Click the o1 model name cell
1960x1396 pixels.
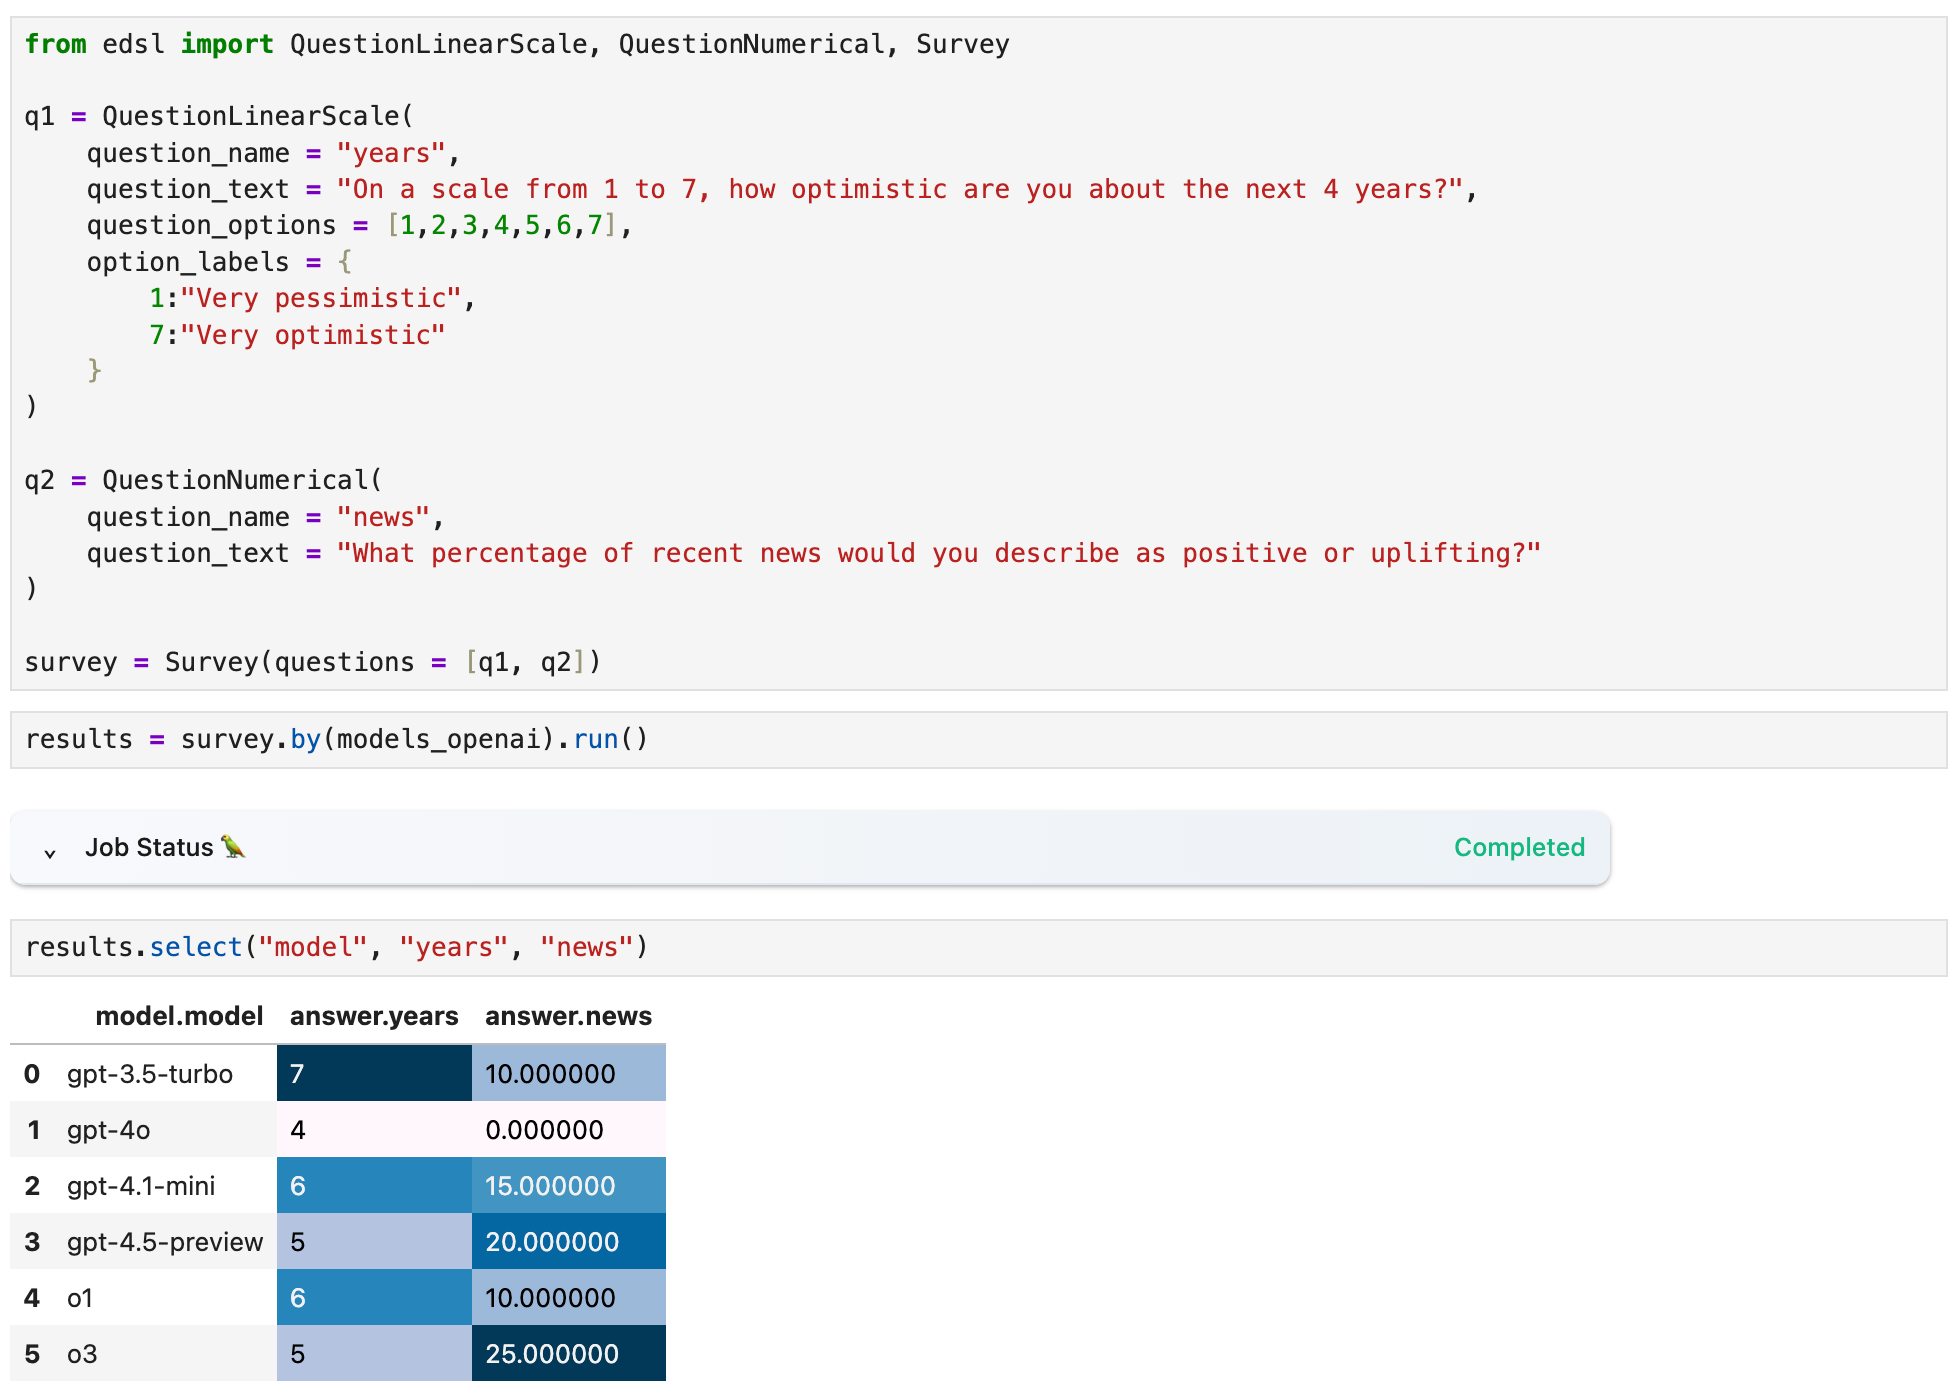[80, 1297]
